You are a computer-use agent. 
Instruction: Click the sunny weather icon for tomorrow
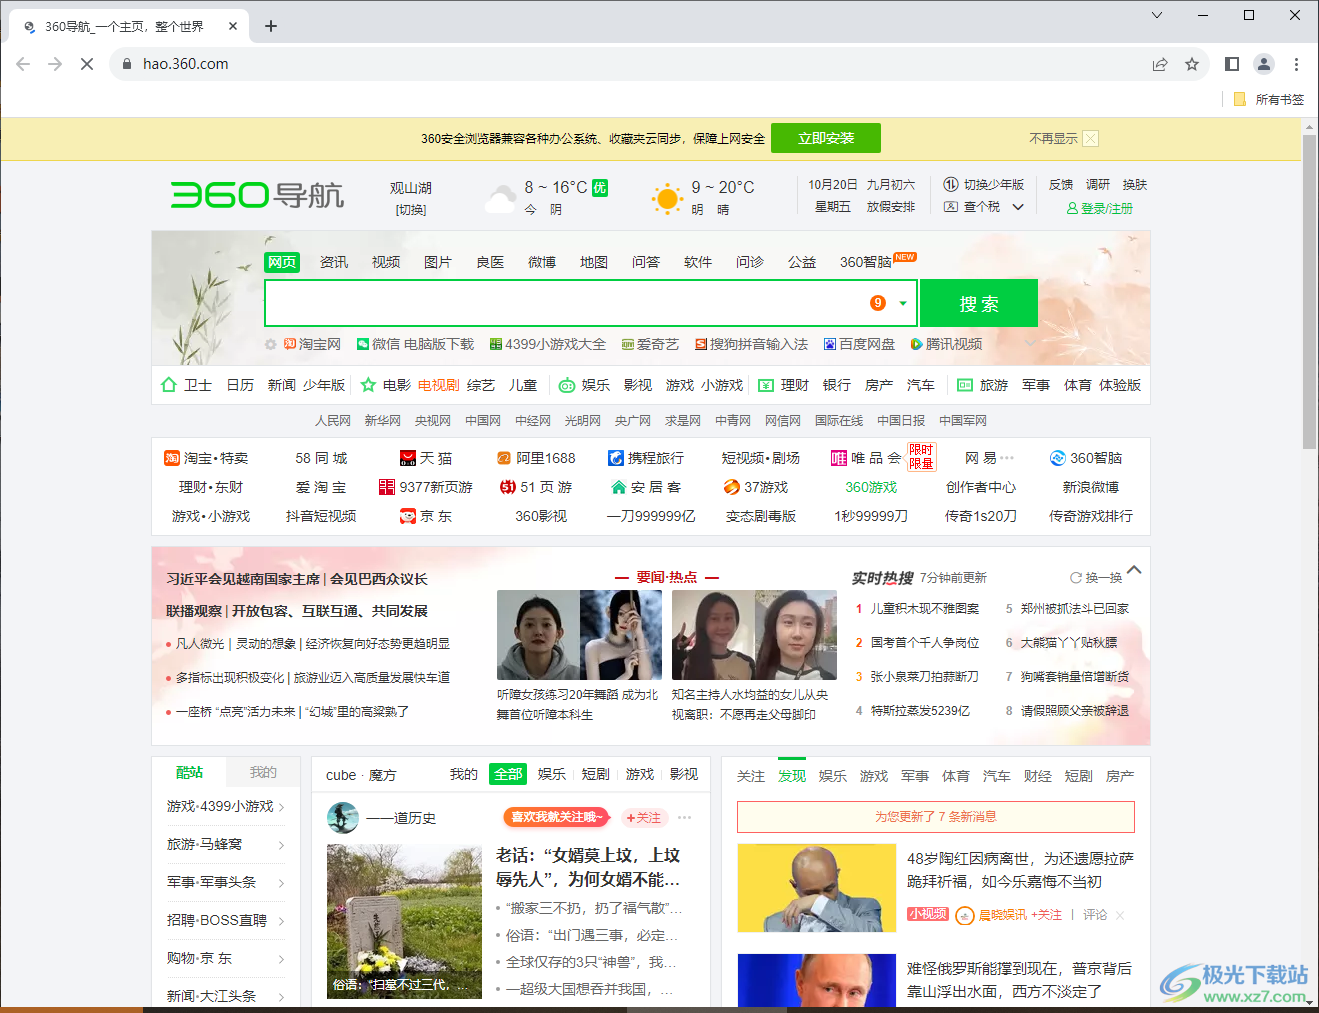[667, 198]
